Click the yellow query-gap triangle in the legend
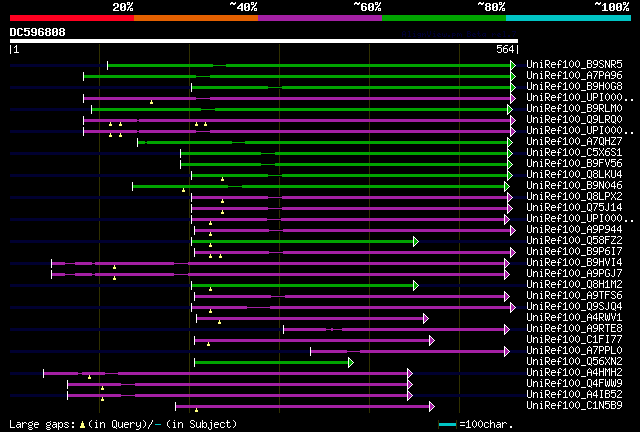 [82, 425]
